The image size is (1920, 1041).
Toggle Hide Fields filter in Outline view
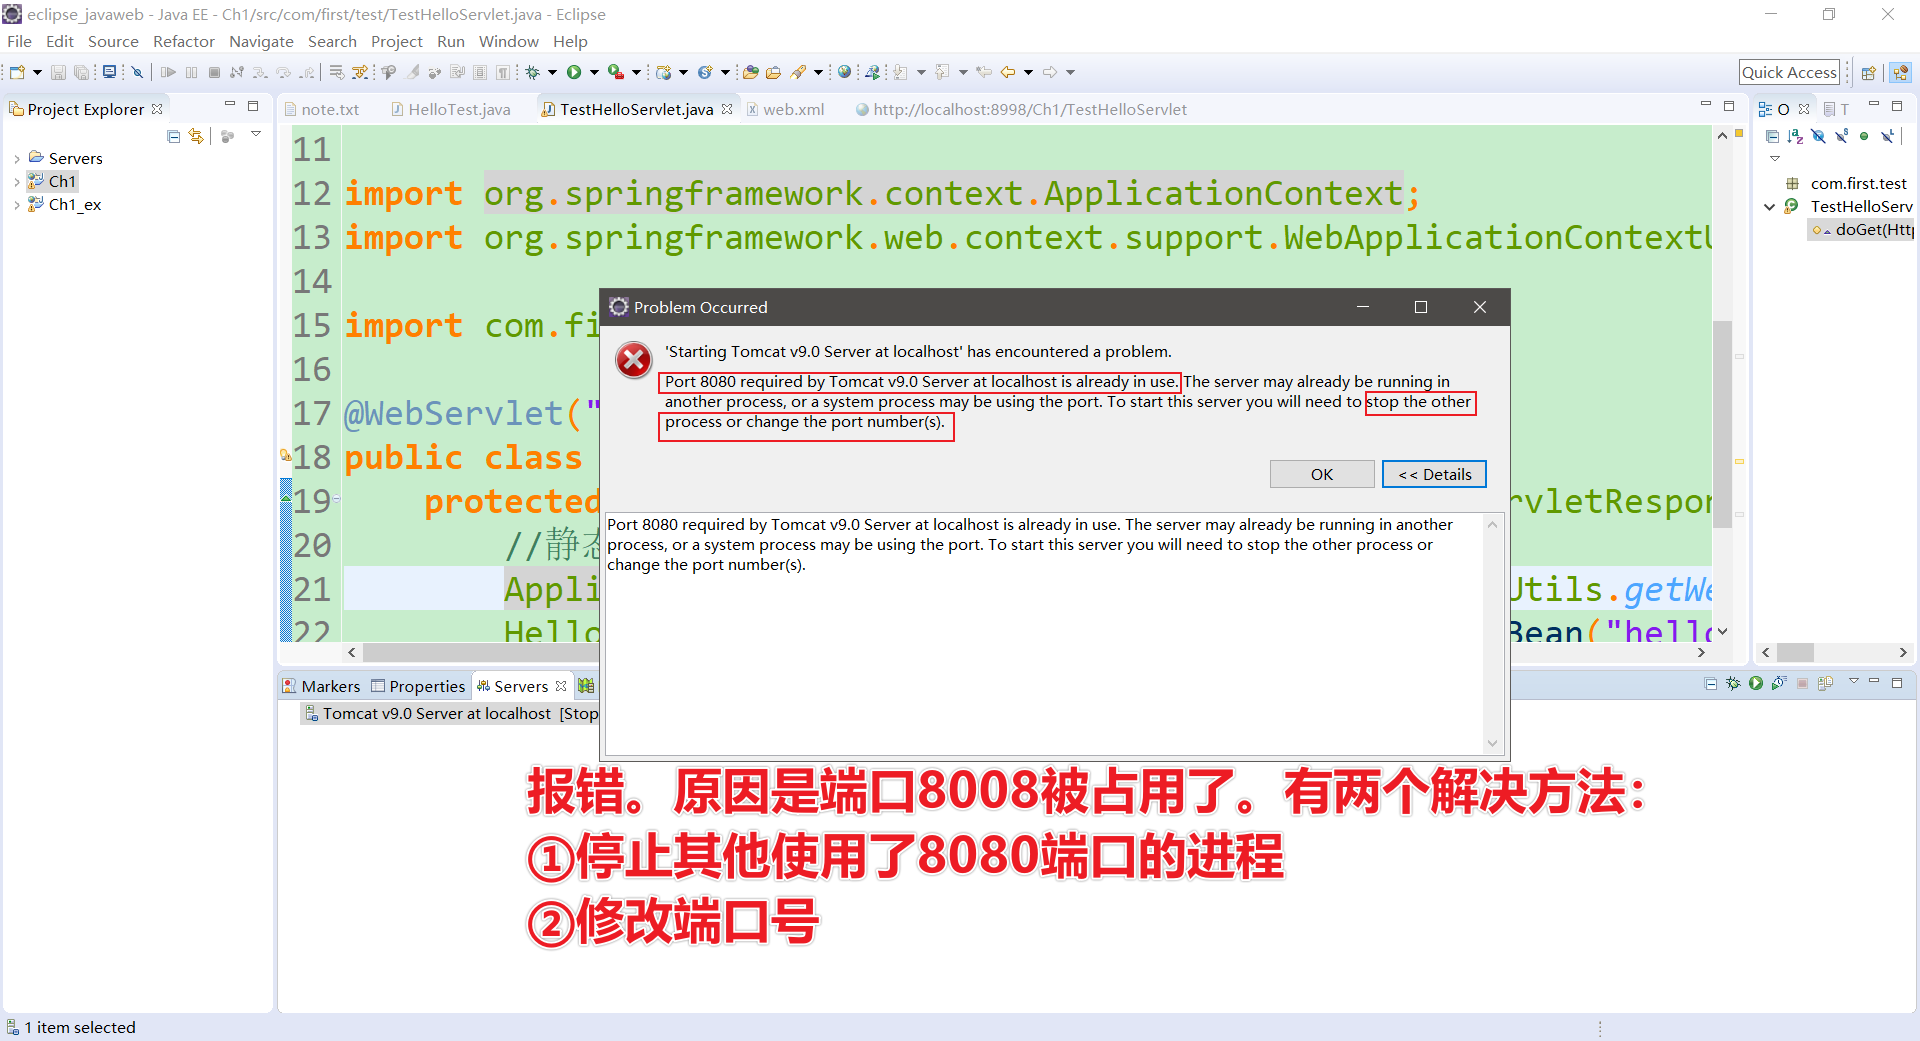pos(1817,136)
